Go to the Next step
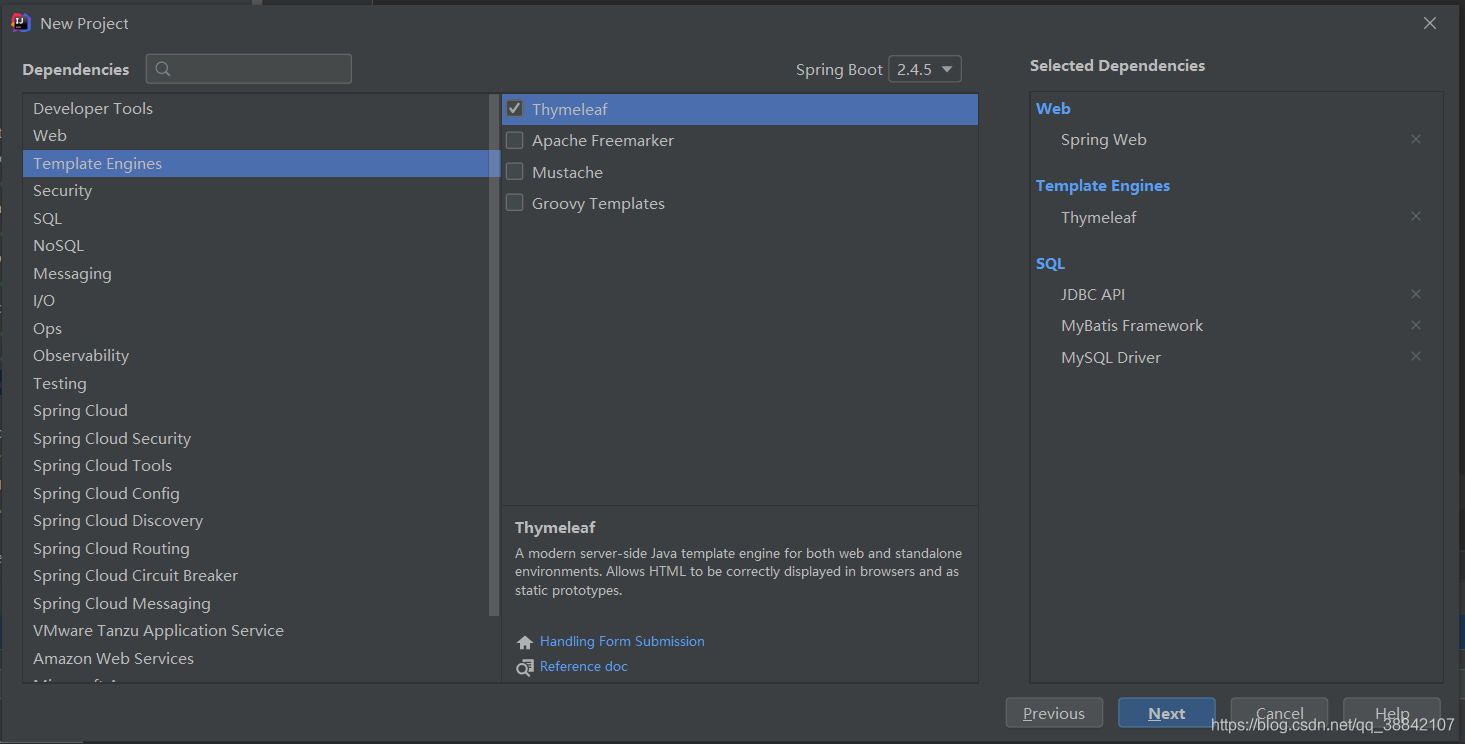 coord(1167,713)
